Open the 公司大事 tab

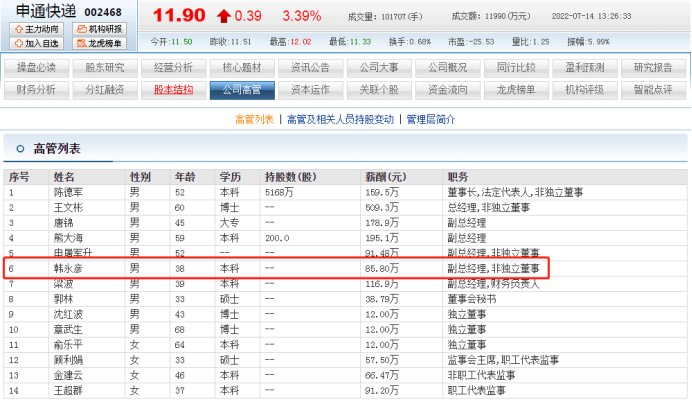(379, 68)
